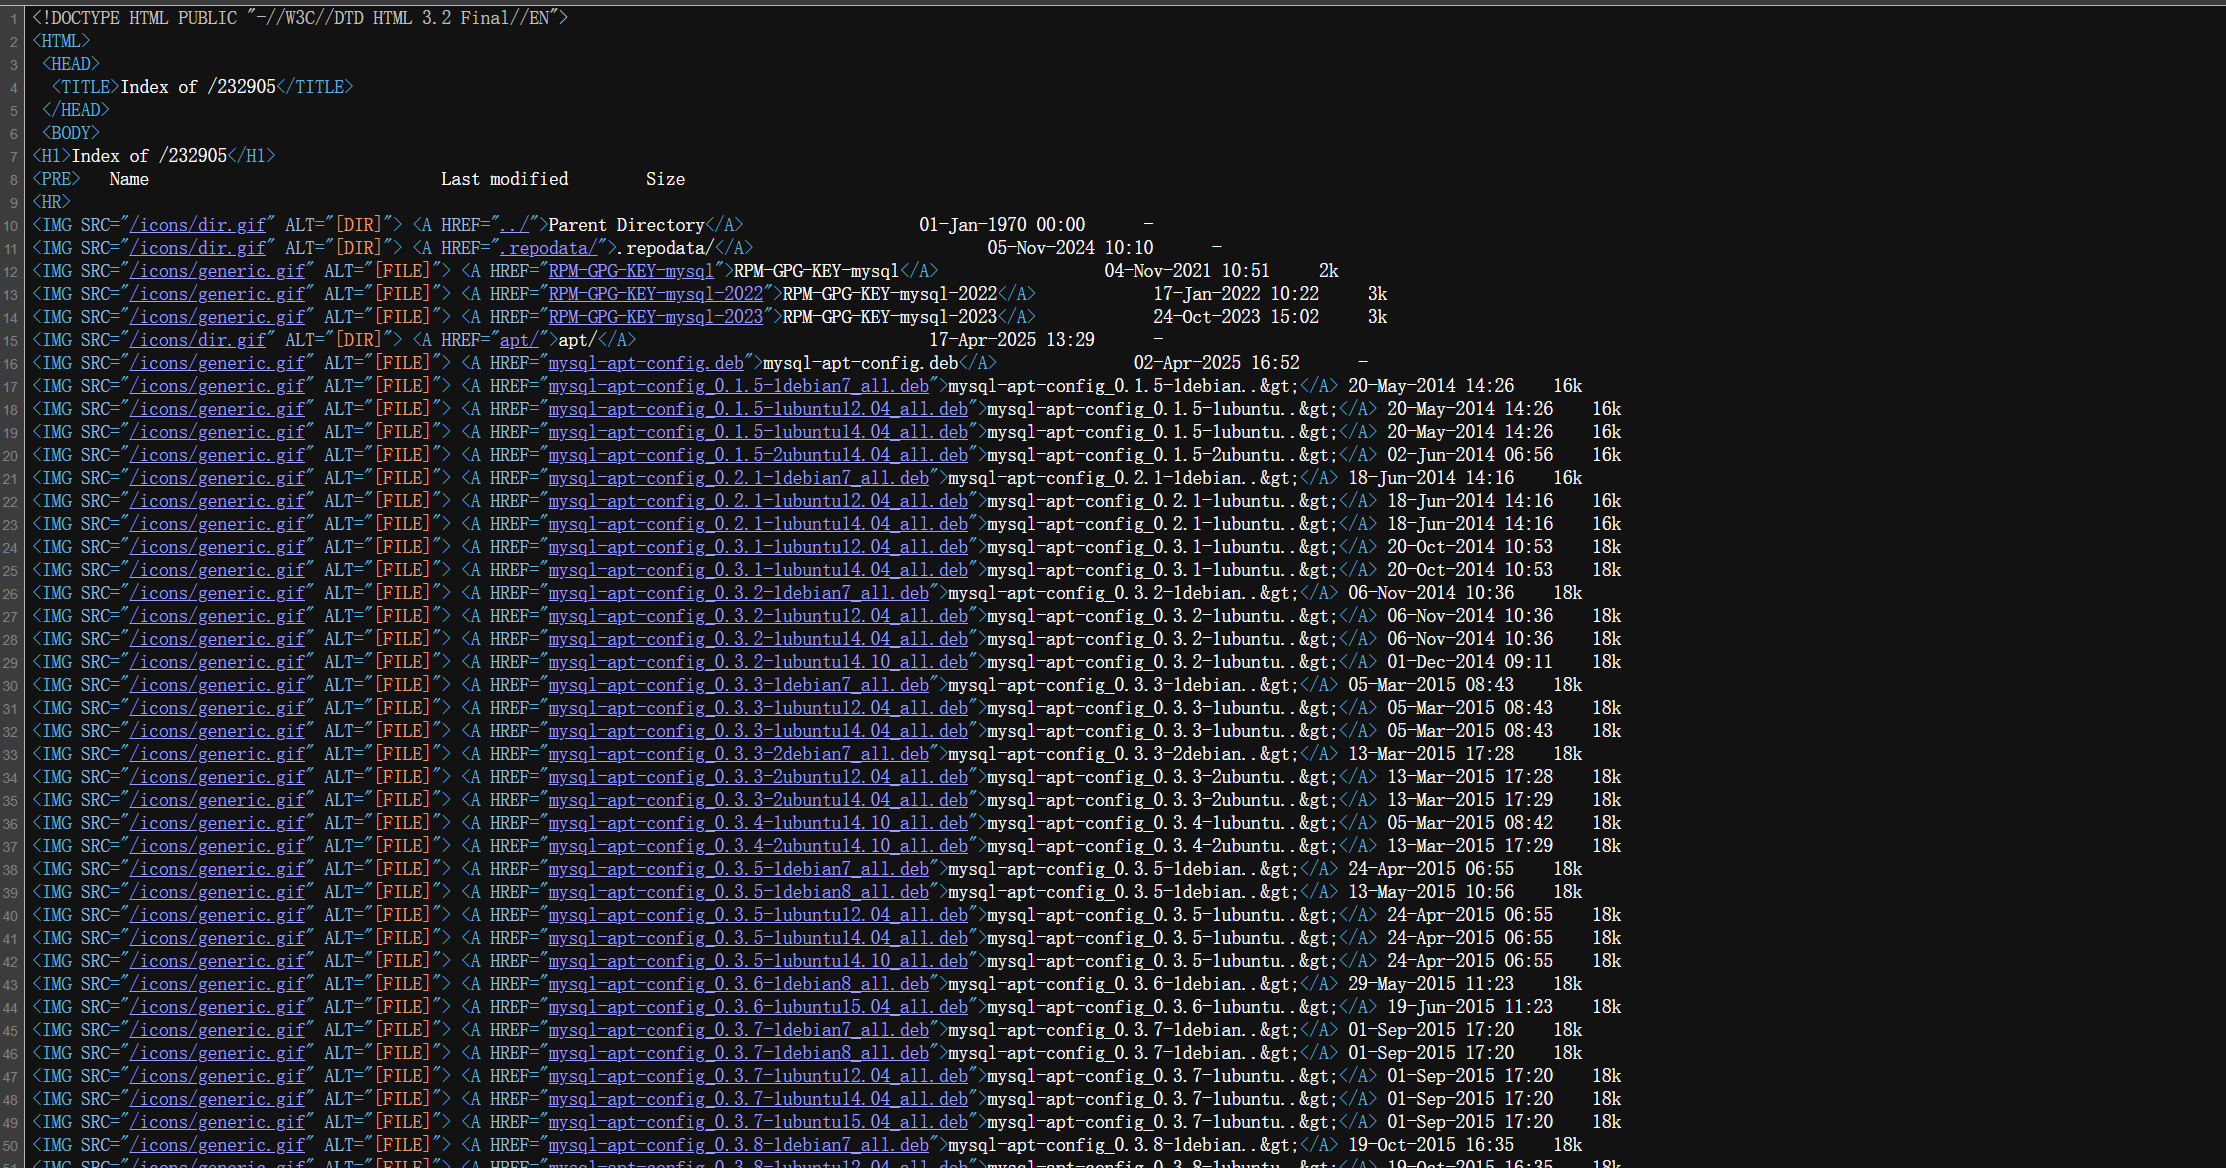This screenshot has height=1168, width=2226.
Task: Click the DOCTYPE declaration on line 1
Action: [x=300, y=18]
